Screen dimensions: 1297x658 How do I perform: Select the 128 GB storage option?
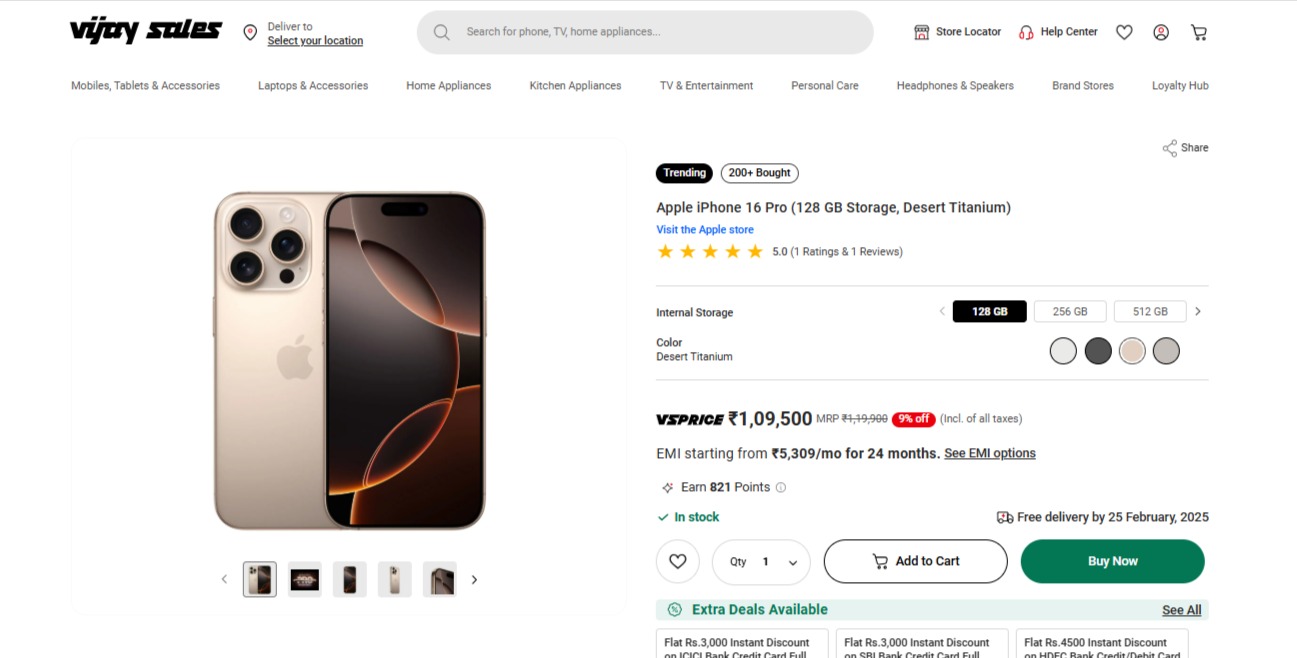(989, 312)
